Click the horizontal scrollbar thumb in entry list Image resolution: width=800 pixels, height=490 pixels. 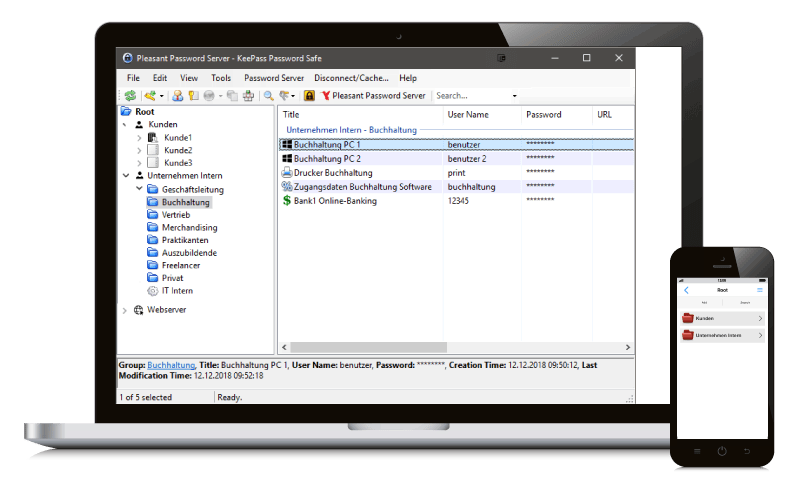[368, 347]
